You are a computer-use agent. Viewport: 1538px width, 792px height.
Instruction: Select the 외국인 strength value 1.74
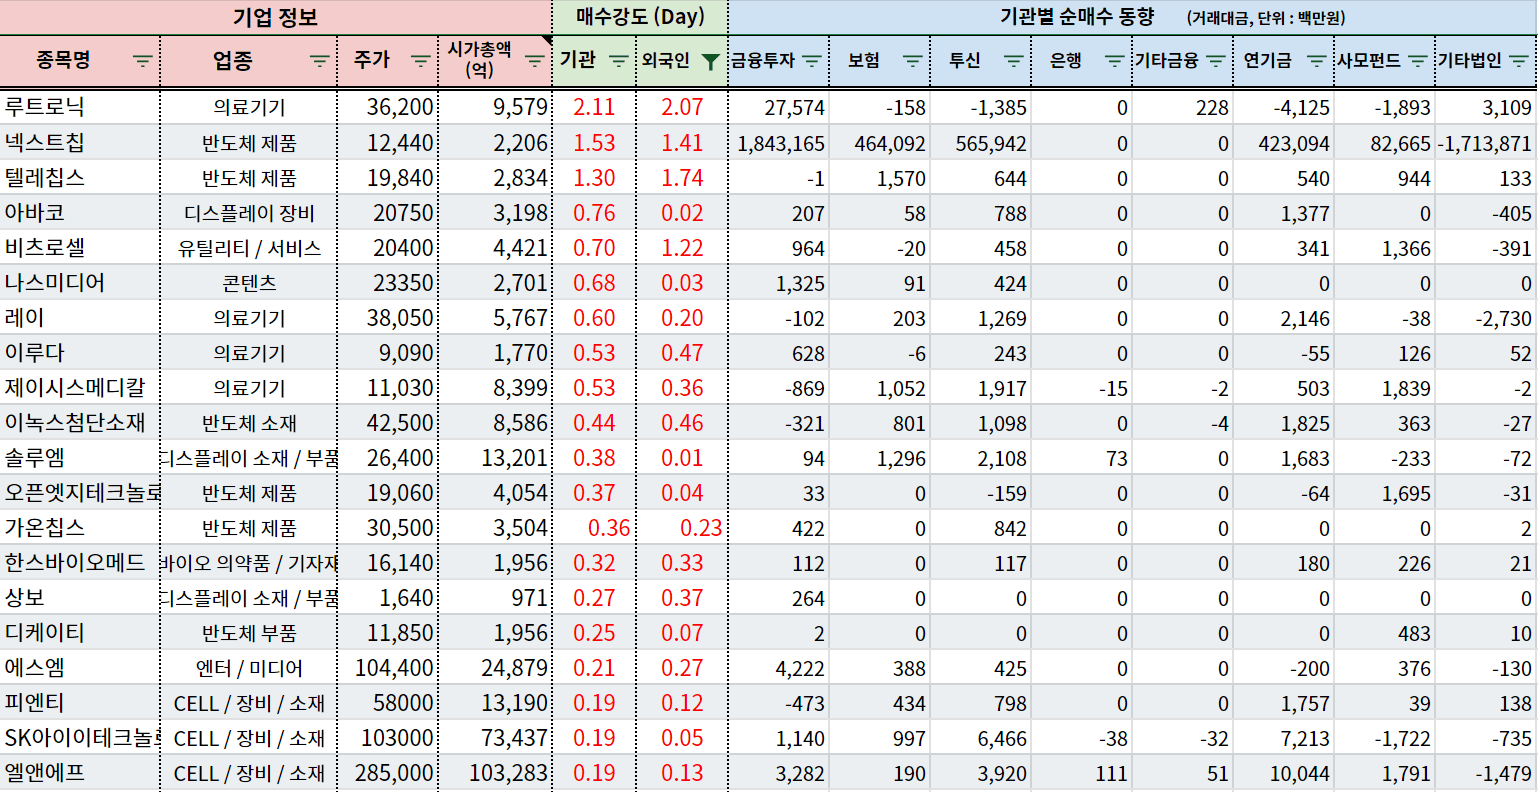point(682,177)
